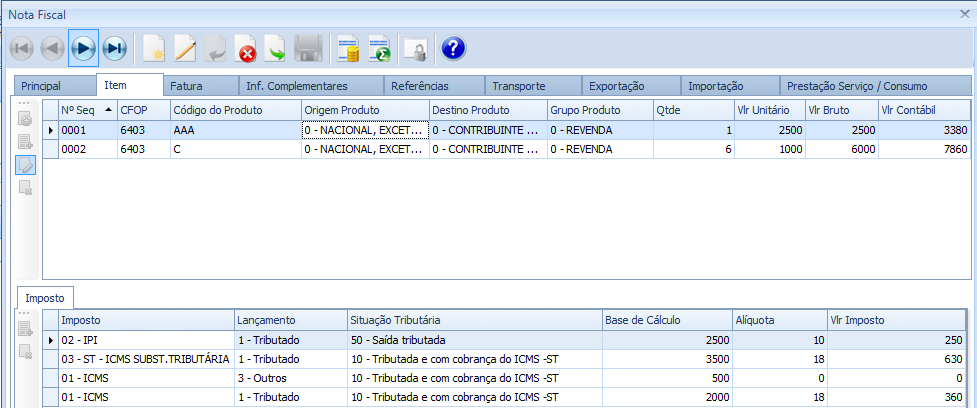Open help with the blue question mark

[x=453, y=47]
